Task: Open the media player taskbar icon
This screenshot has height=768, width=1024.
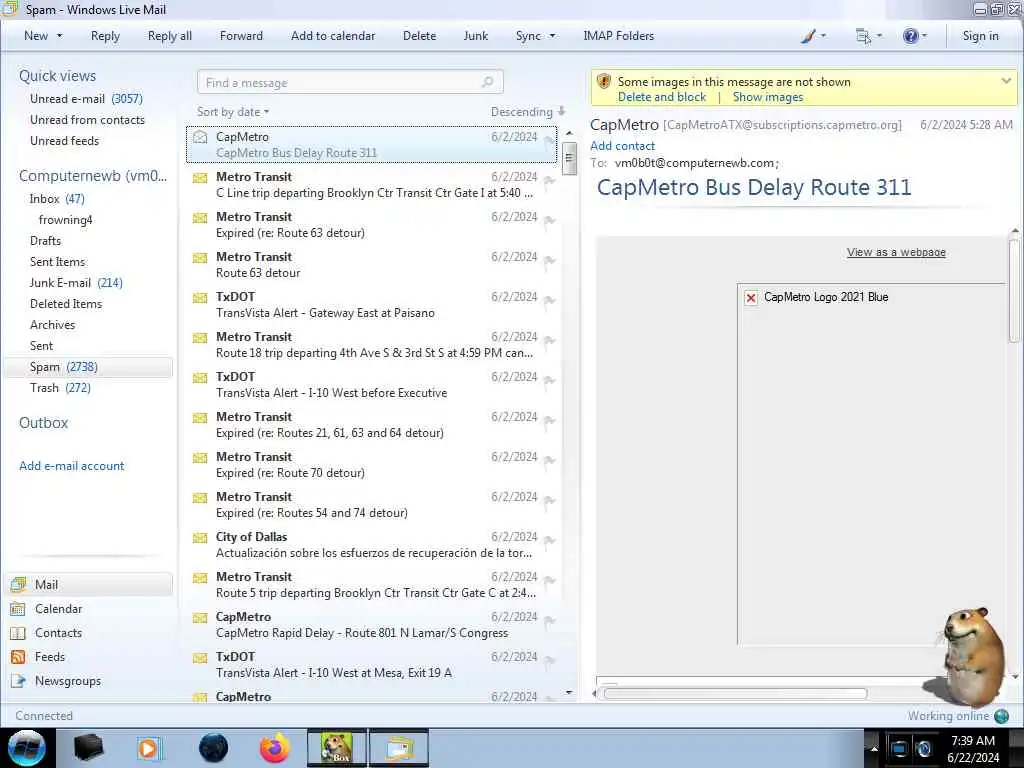Action: point(149,748)
